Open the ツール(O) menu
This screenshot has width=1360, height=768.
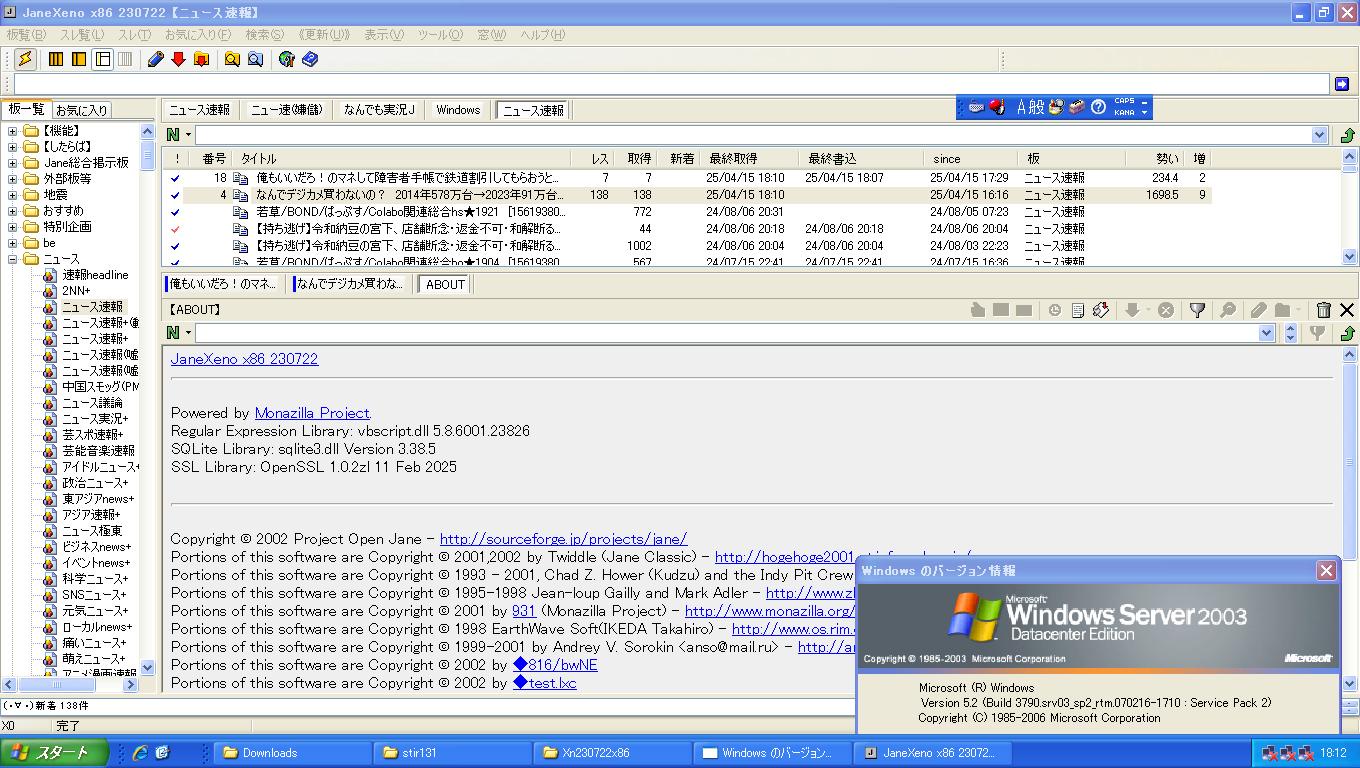(x=440, y=35)
